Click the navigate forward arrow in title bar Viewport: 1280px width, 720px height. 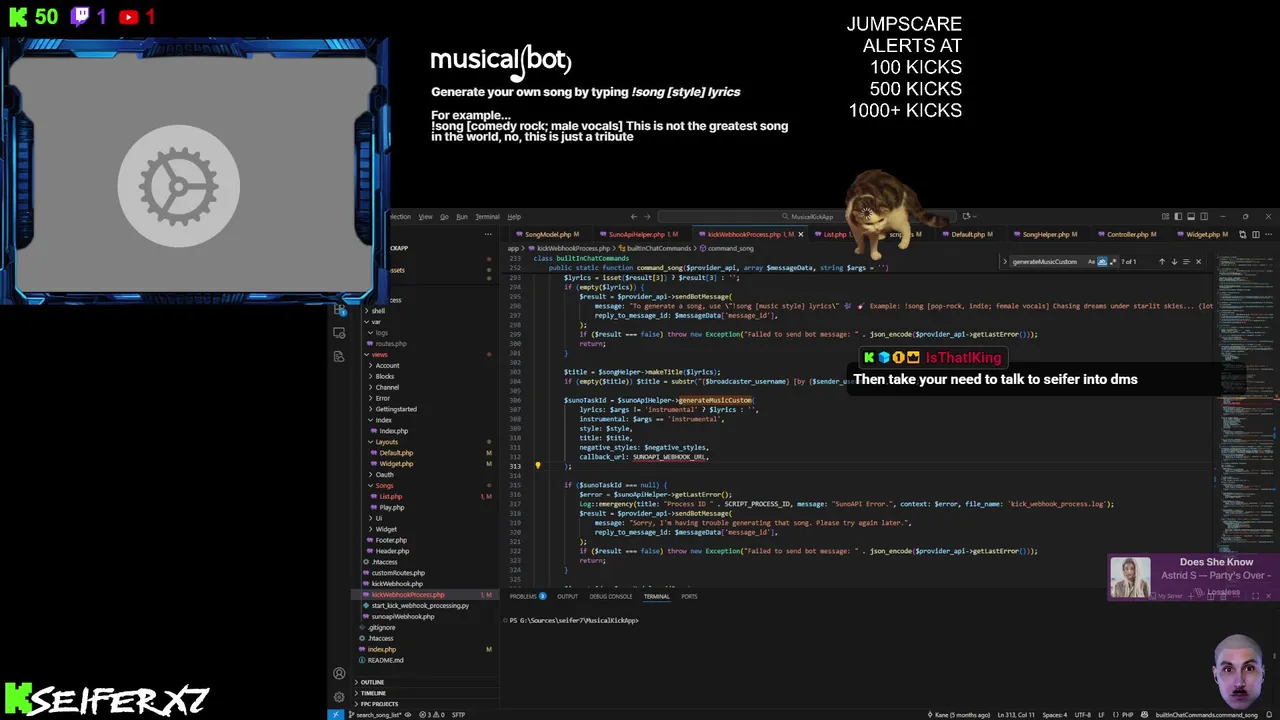[x=647, y=216]
